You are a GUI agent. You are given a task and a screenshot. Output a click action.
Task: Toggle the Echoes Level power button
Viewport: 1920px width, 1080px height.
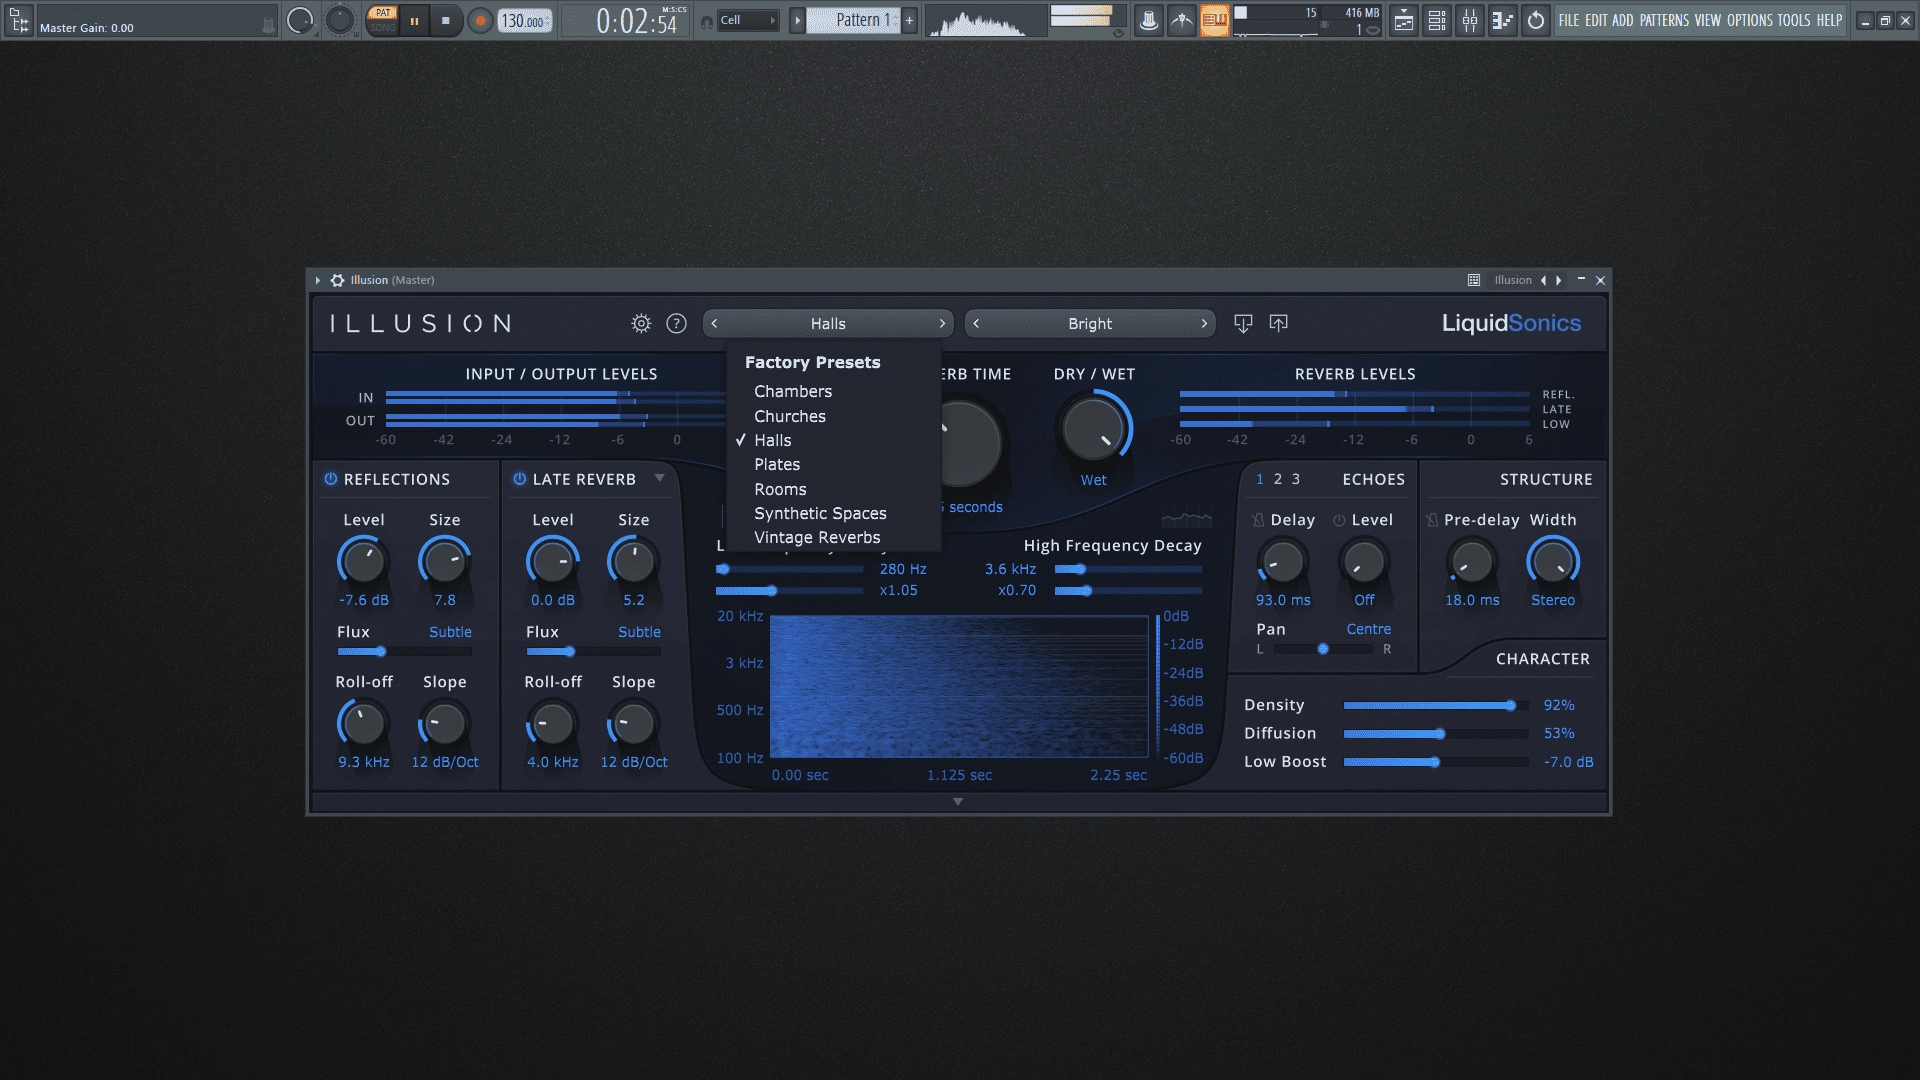pos(1339,520)
